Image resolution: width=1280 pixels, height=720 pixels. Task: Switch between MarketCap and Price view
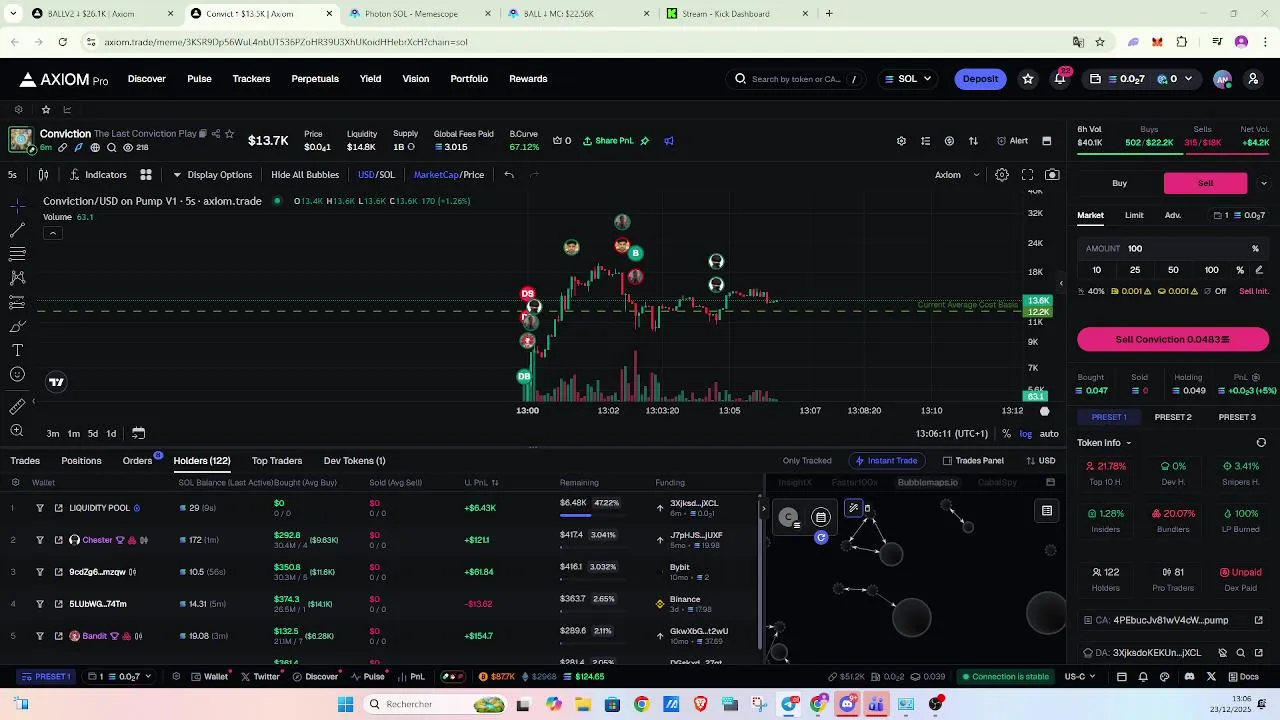coord(449,175)
